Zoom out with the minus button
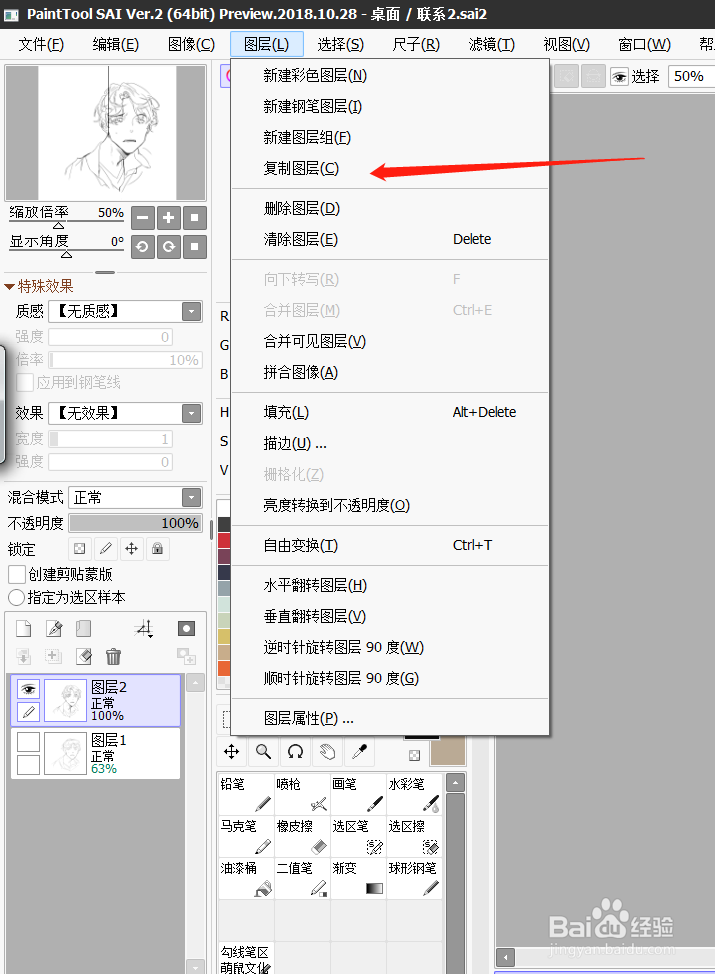The height and width of the screenshot is (974, 715). 142,218
